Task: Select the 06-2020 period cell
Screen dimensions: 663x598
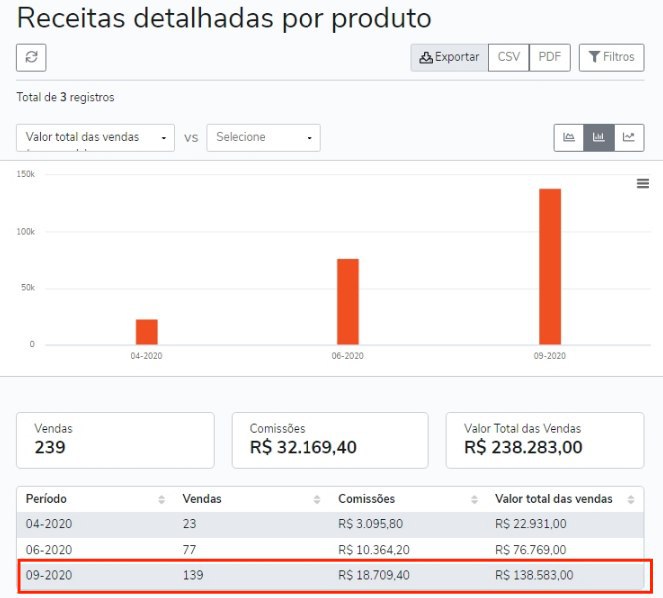Action: click(x=49, y=550)
